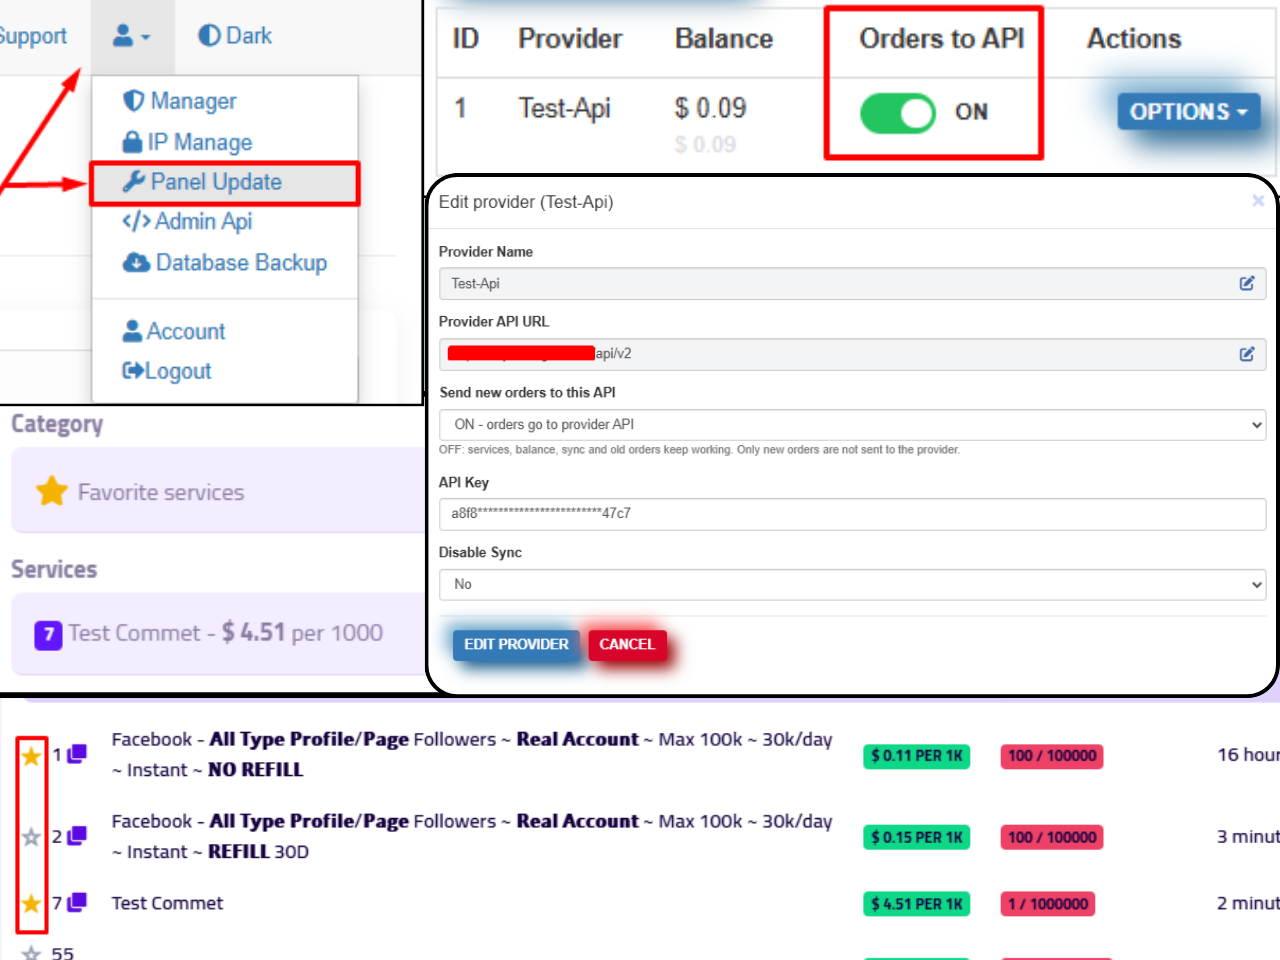The height and width of the screenshot is (960, 1280).
Task: Click the "Actions" column header
Action: (1134, 38)
